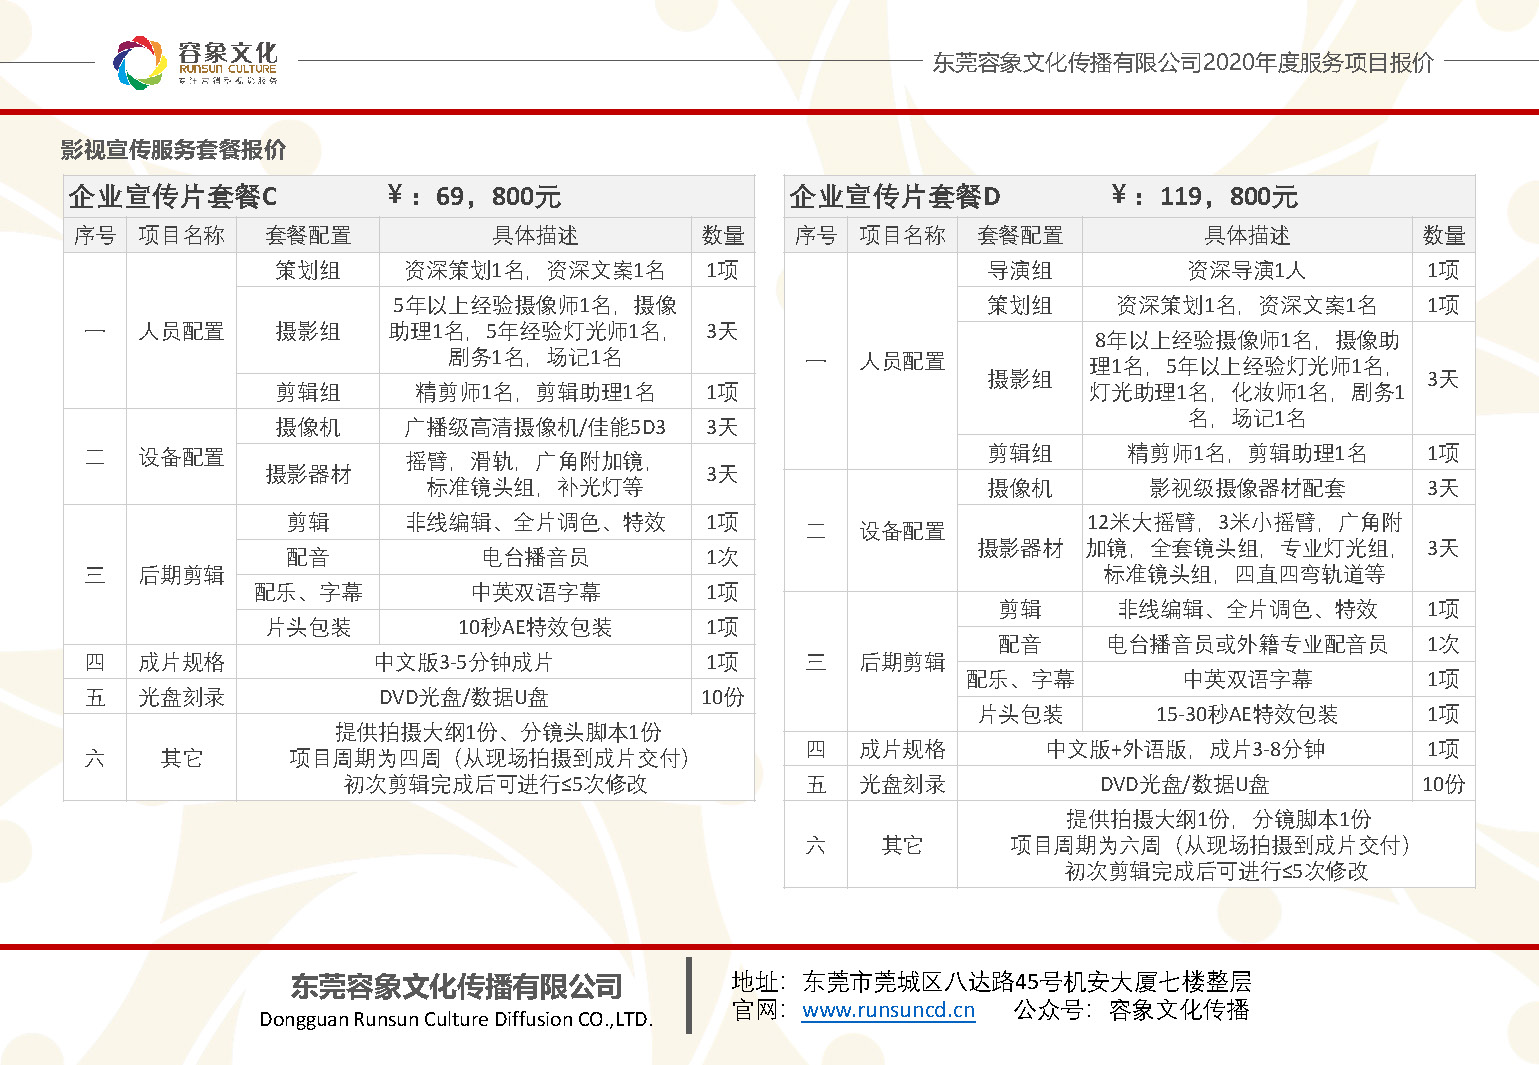This screenshot has height=1065, width=1539.
Task: Select 电台播音员或外籍专业配音员 cell
Action: tap(1247, 644)
